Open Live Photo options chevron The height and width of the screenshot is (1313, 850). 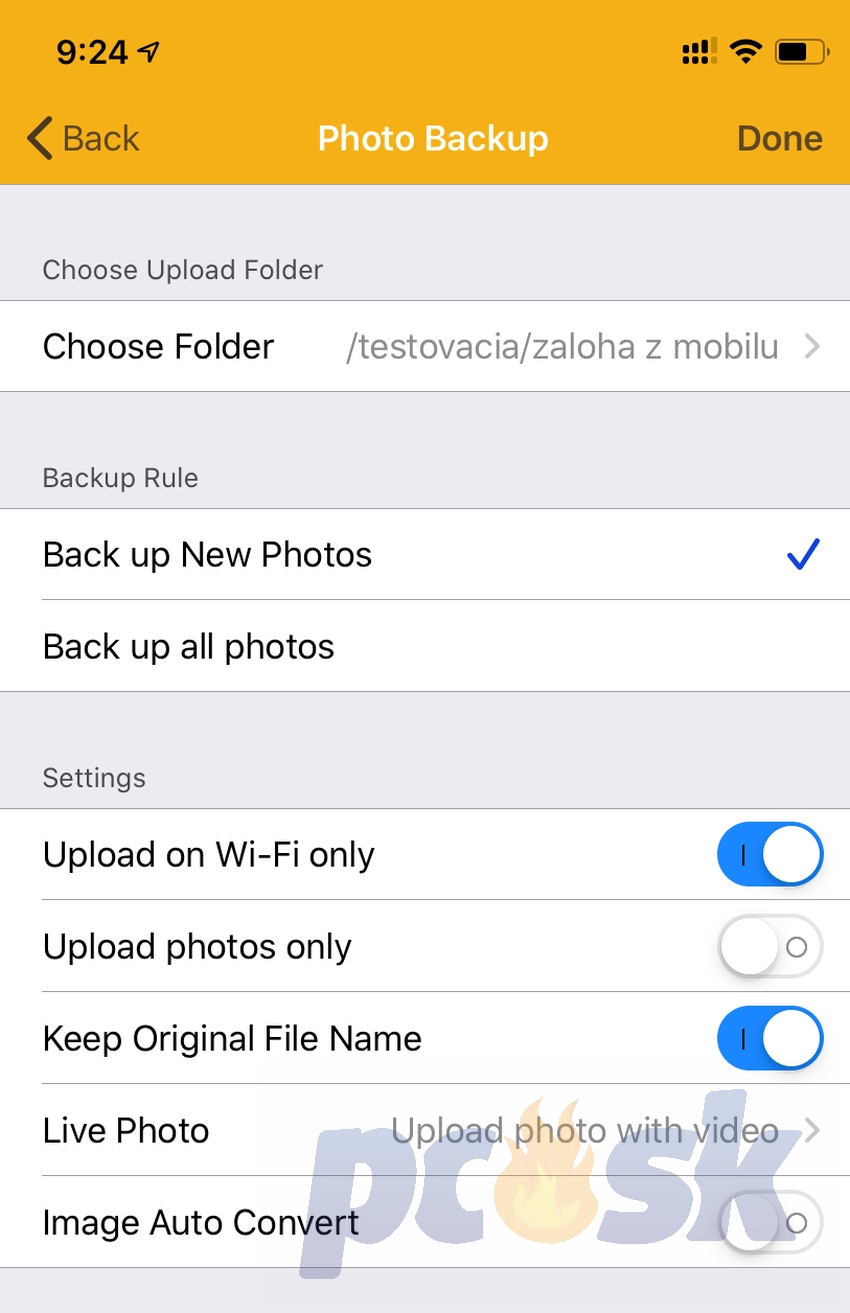click(x=812, y=1131)
